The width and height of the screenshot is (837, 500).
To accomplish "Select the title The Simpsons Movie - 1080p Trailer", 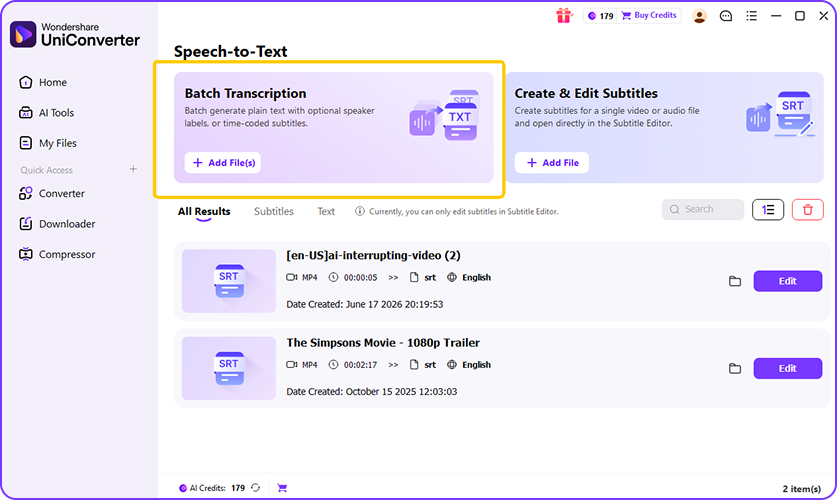I will pyautogui.click(x=383, y=343).
